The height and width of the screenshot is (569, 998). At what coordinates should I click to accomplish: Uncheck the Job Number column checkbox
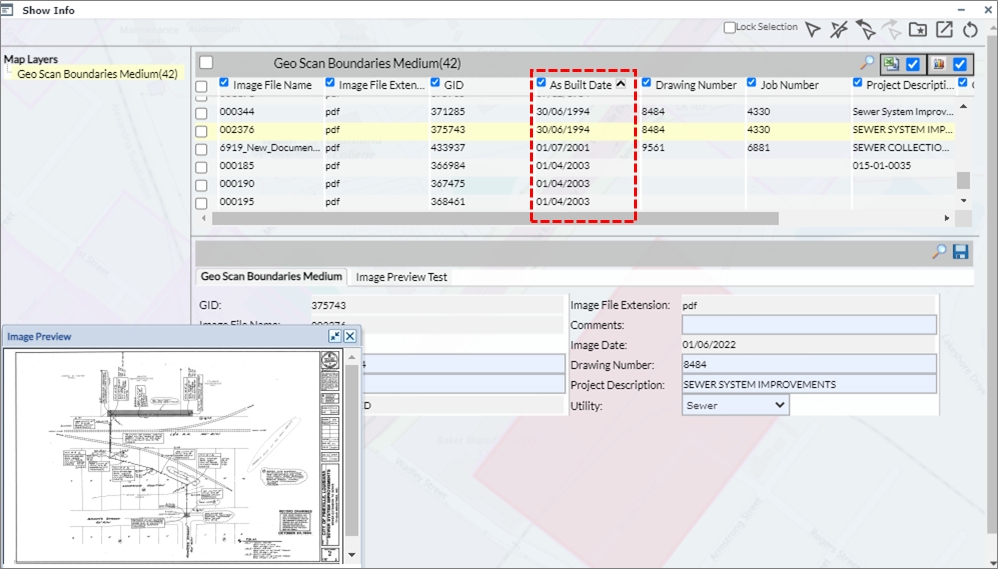753,83
